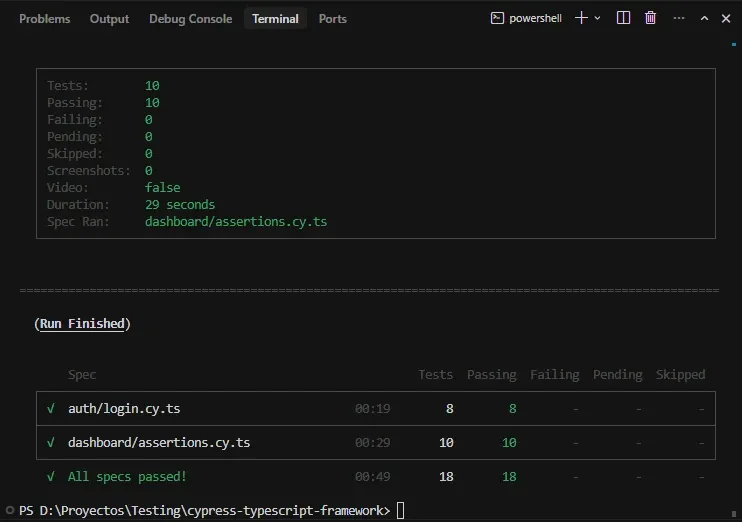Close the terminal panel
Screen dimensions: 742x522
(x=726, y=18)
